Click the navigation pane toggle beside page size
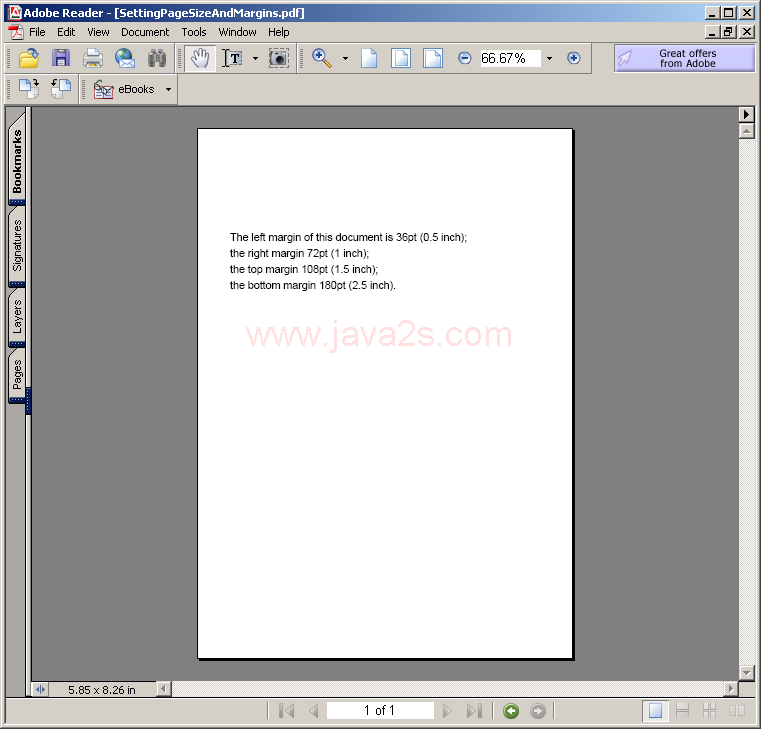The image size is (761, 729). click(40, 689)
